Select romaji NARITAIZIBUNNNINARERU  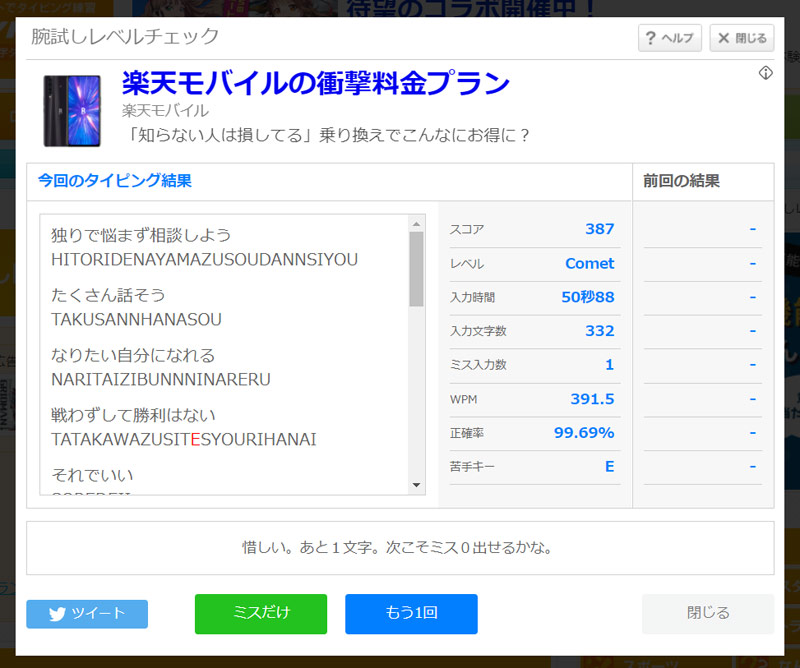coord(161,380)
